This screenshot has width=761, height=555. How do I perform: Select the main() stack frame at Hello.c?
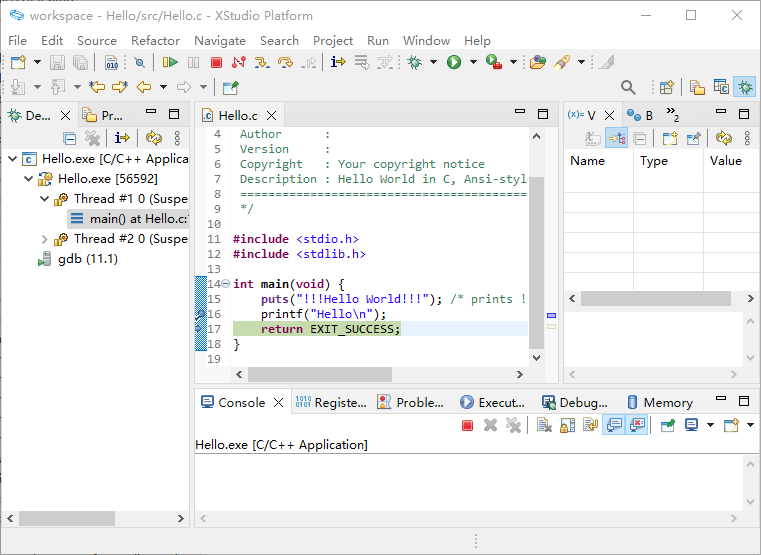pos(137,219)
